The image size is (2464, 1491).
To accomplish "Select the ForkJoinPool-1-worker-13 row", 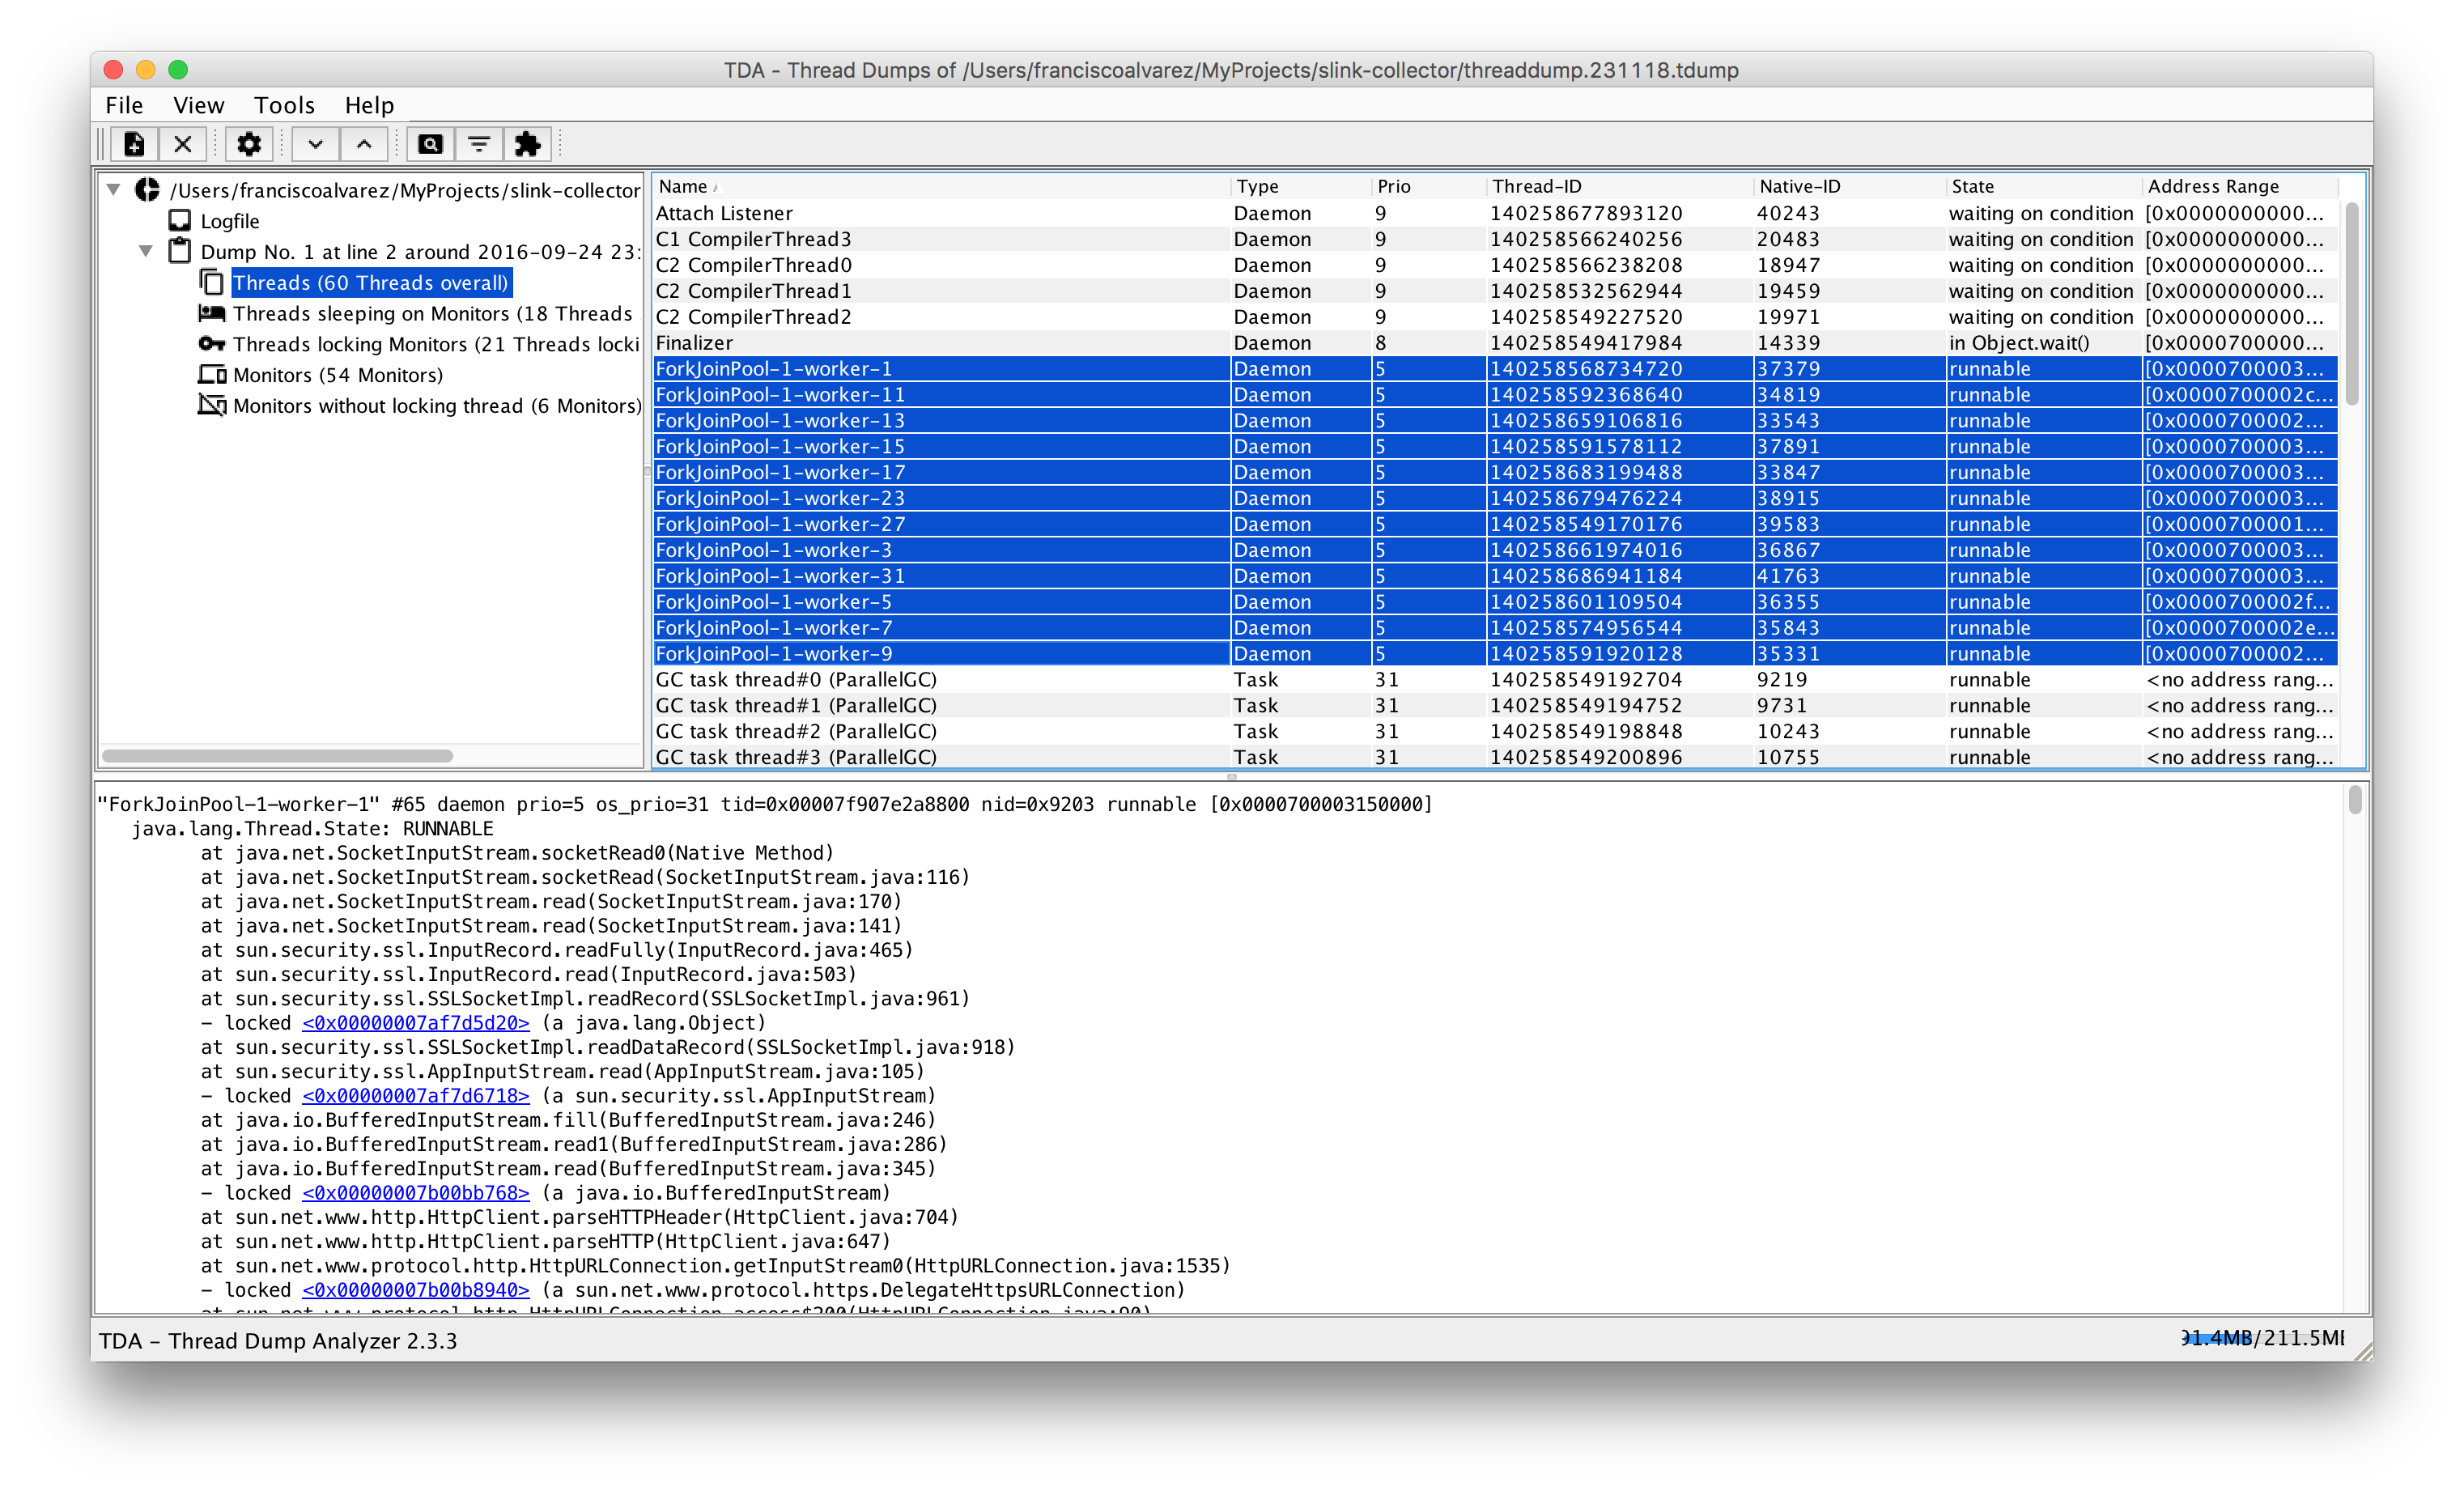I will click(1495, 421).
